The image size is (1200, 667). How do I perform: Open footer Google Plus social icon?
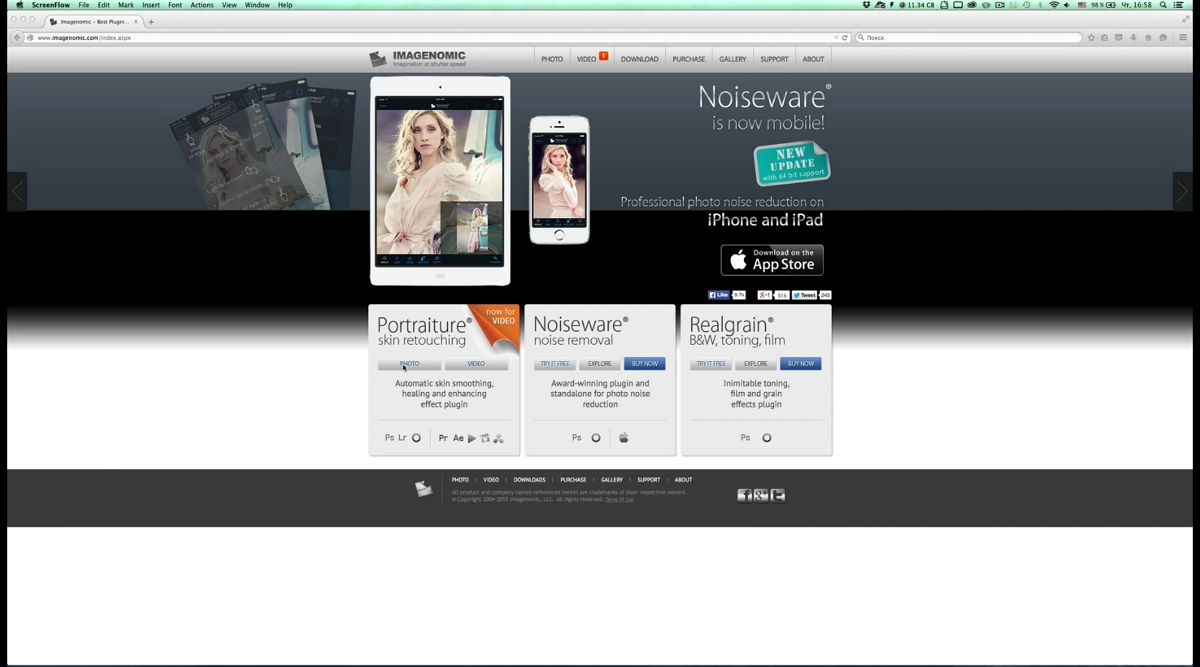(761, 495)
